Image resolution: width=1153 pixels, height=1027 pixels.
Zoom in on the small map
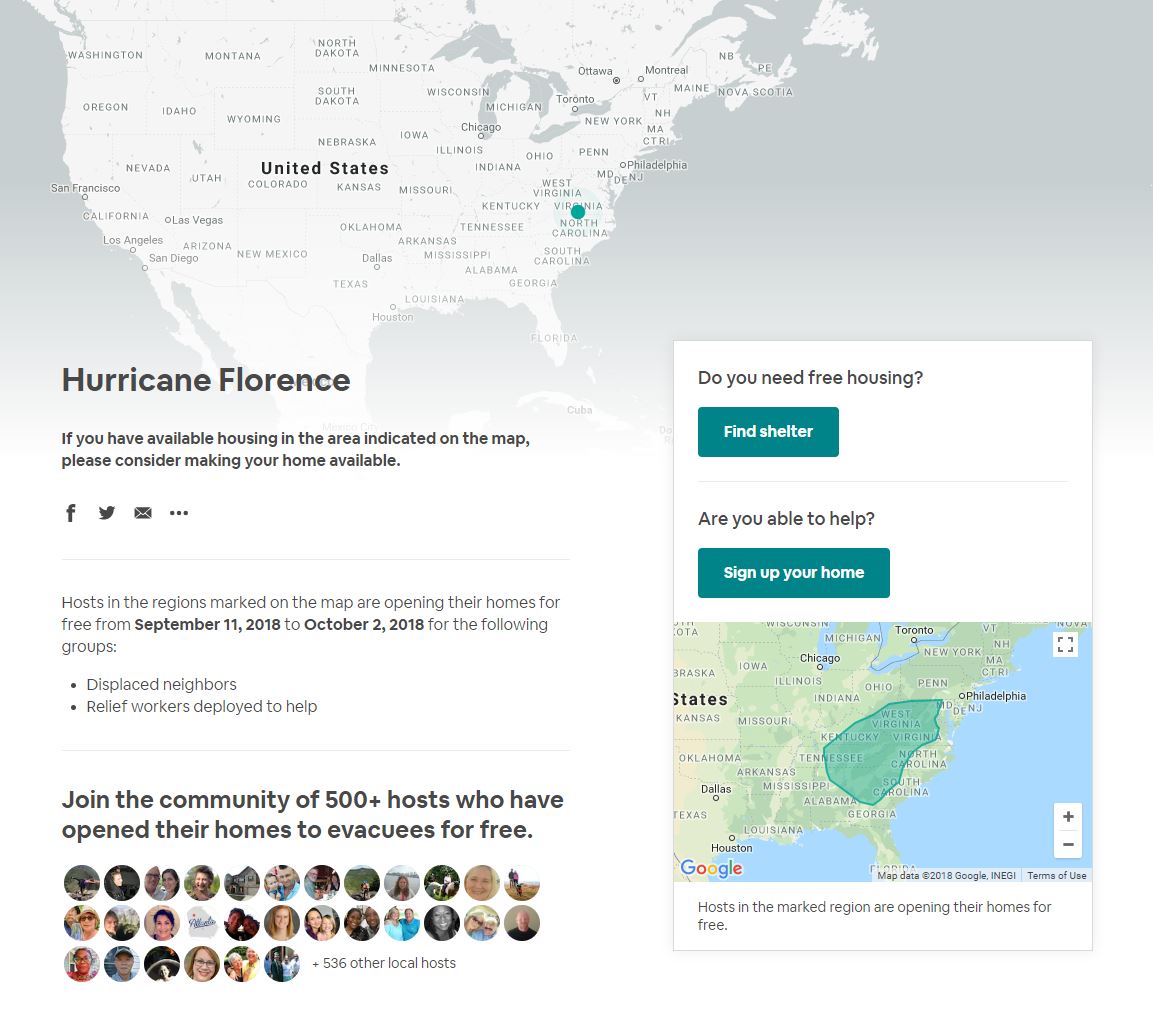pyautogui.click(x=1068, y=816)
